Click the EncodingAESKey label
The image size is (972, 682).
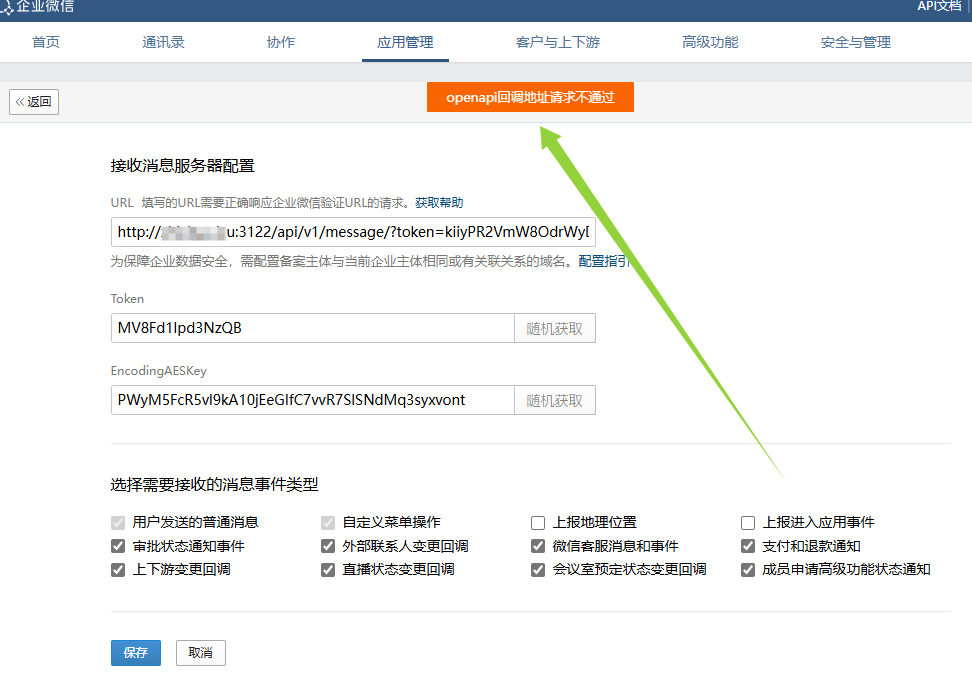pos(159,371)
